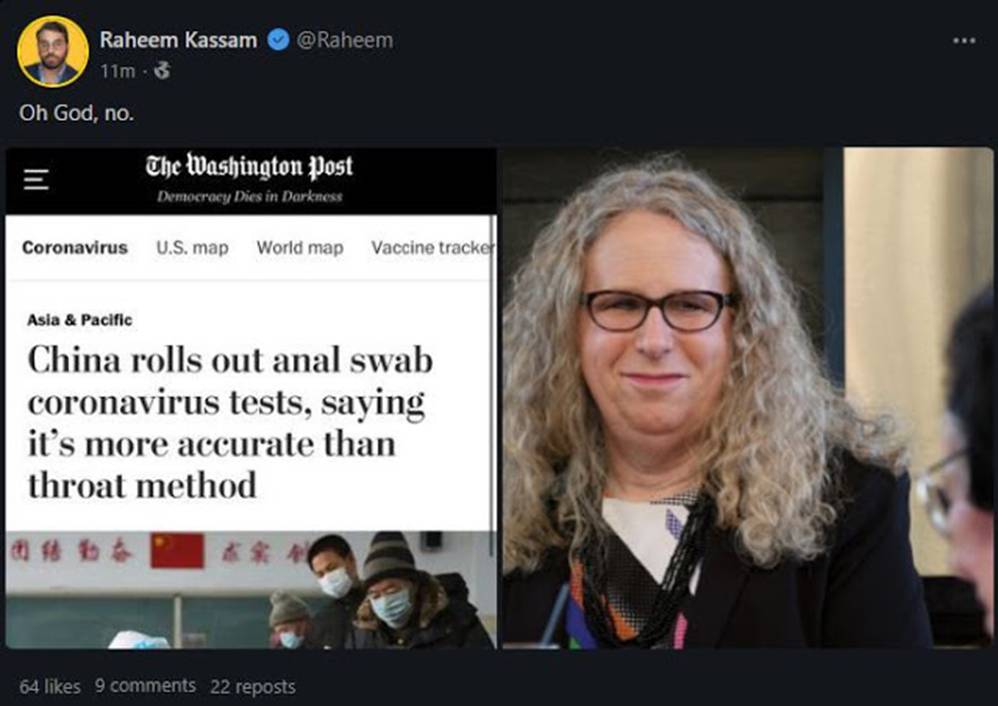
Task: Open Raheem Kassam's profile avatar
Action: (53, 51)
